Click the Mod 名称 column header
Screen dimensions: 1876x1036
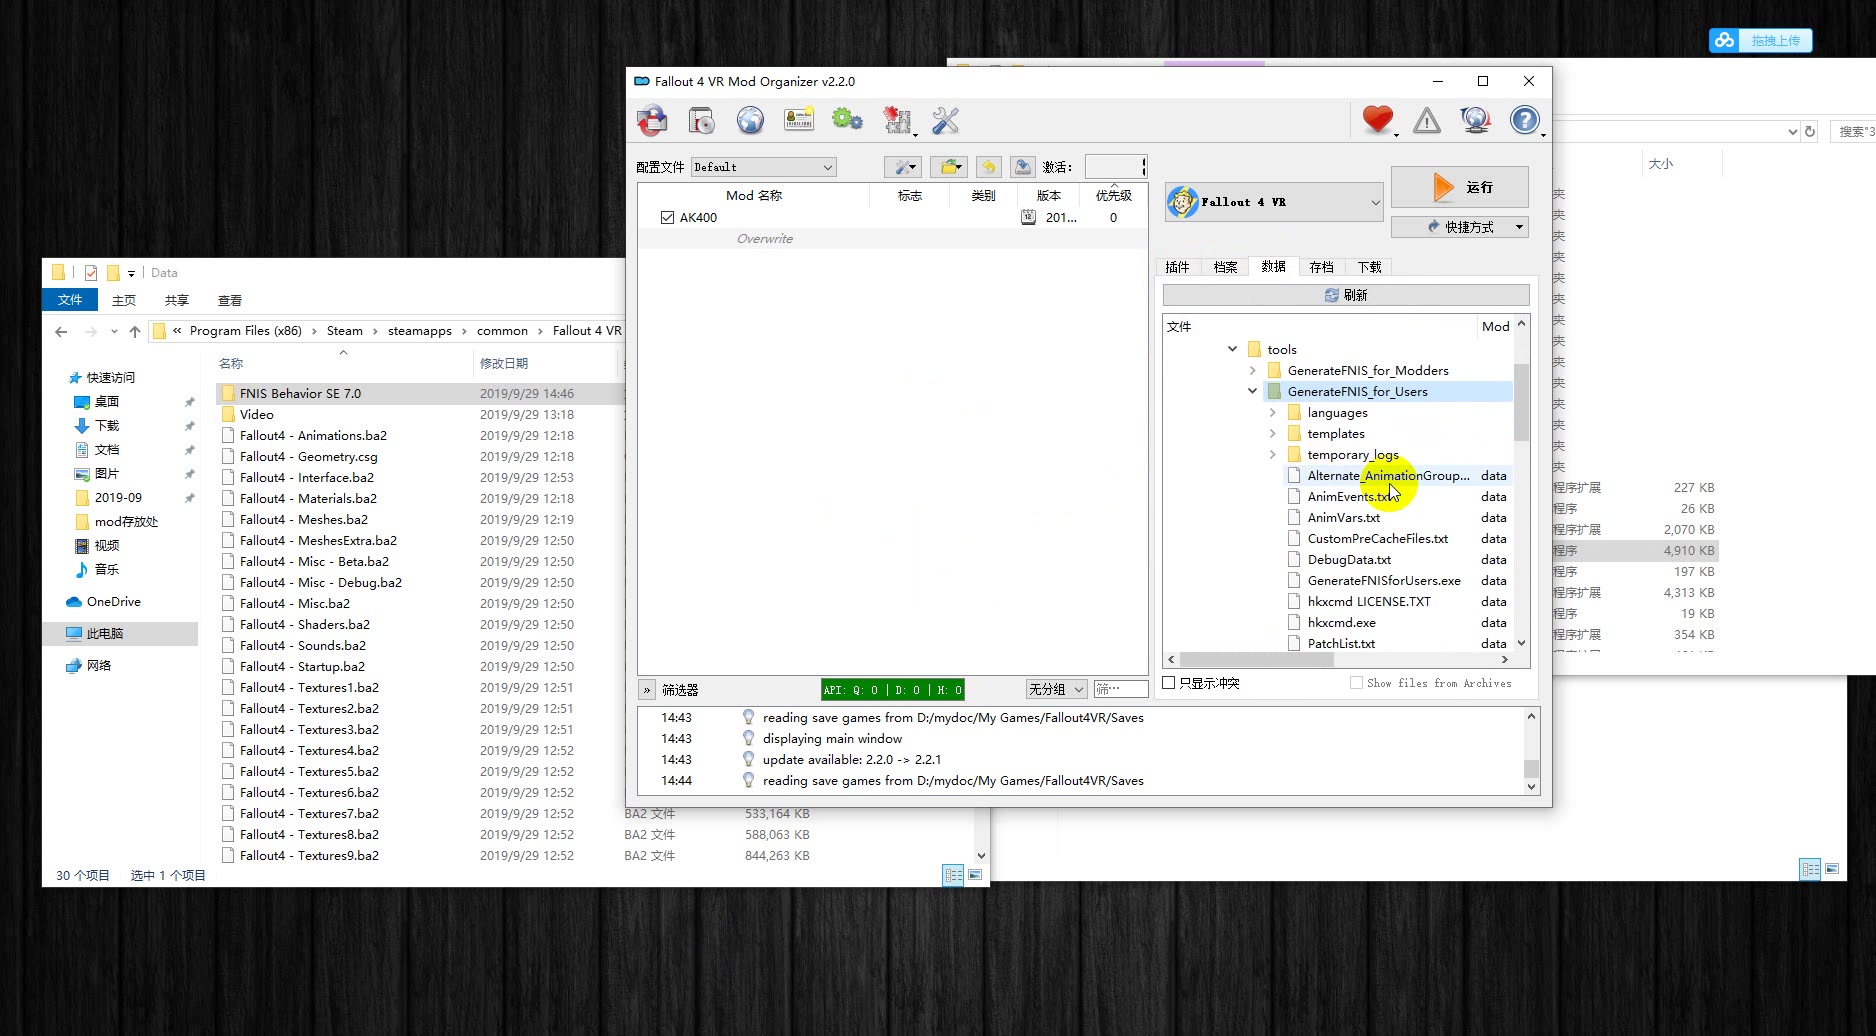[x=754, y=195]
